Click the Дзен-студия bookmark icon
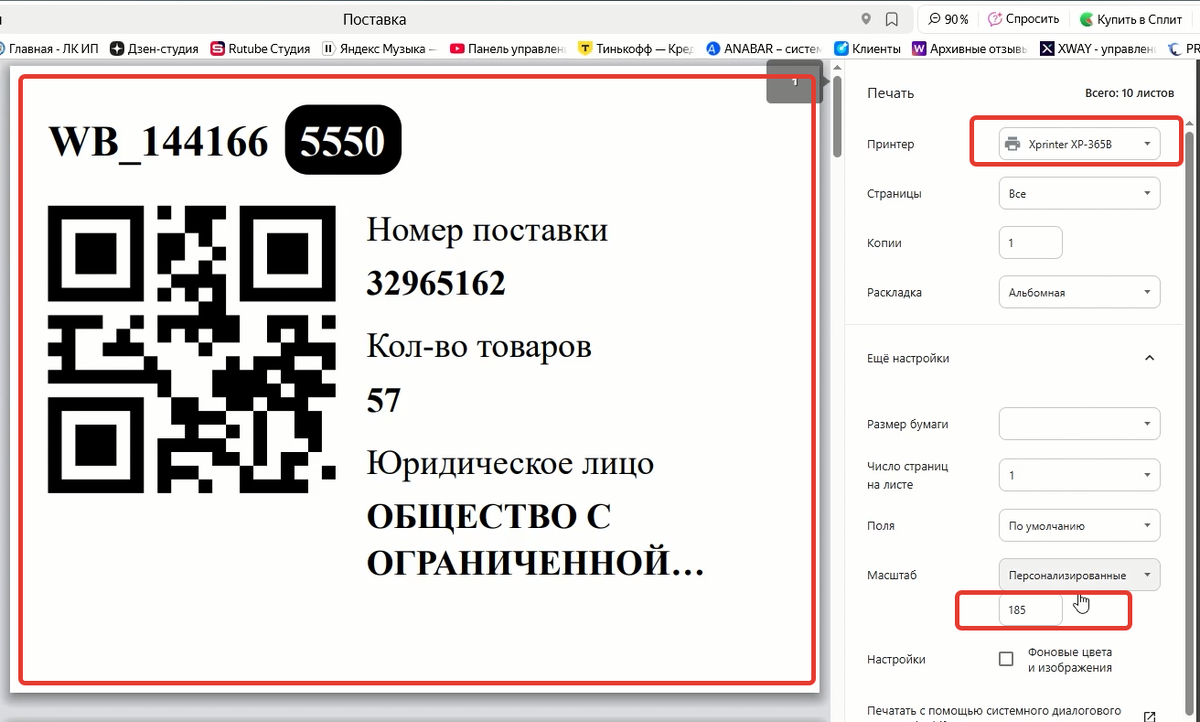1200x722 pixels. pyautogui.click(x=118, y=47)
